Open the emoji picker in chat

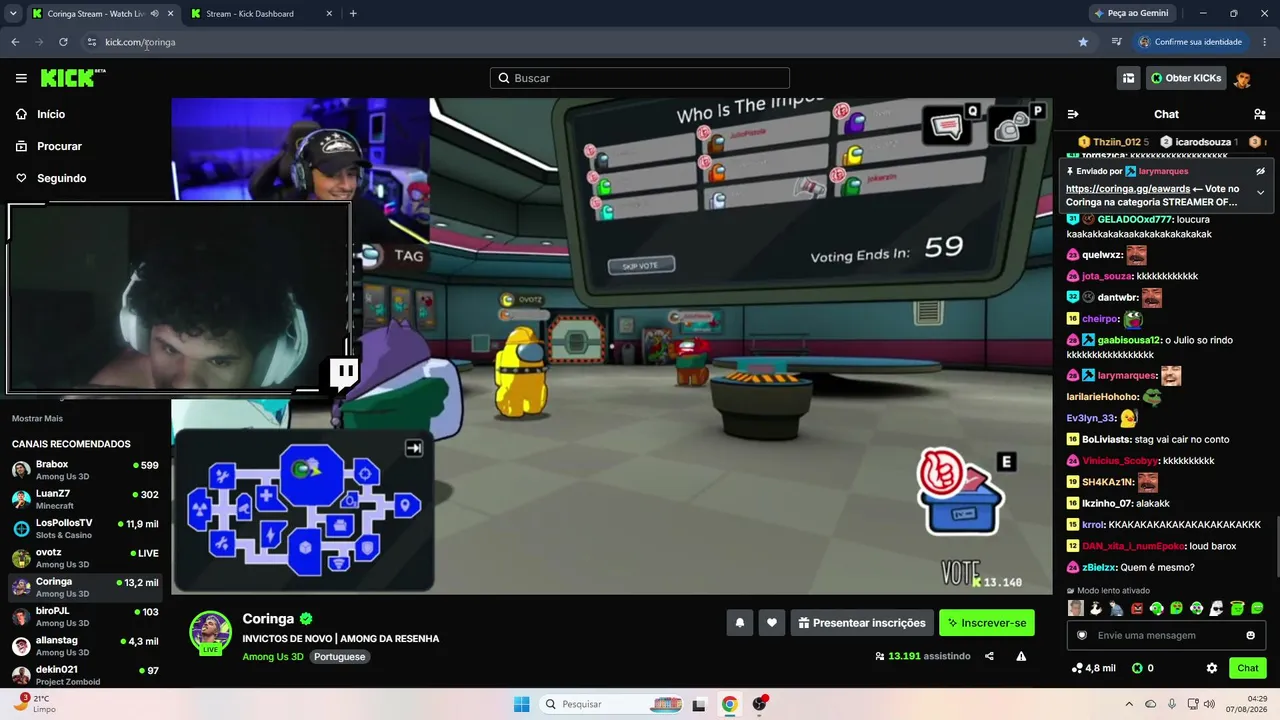(x=1250, y=635)
